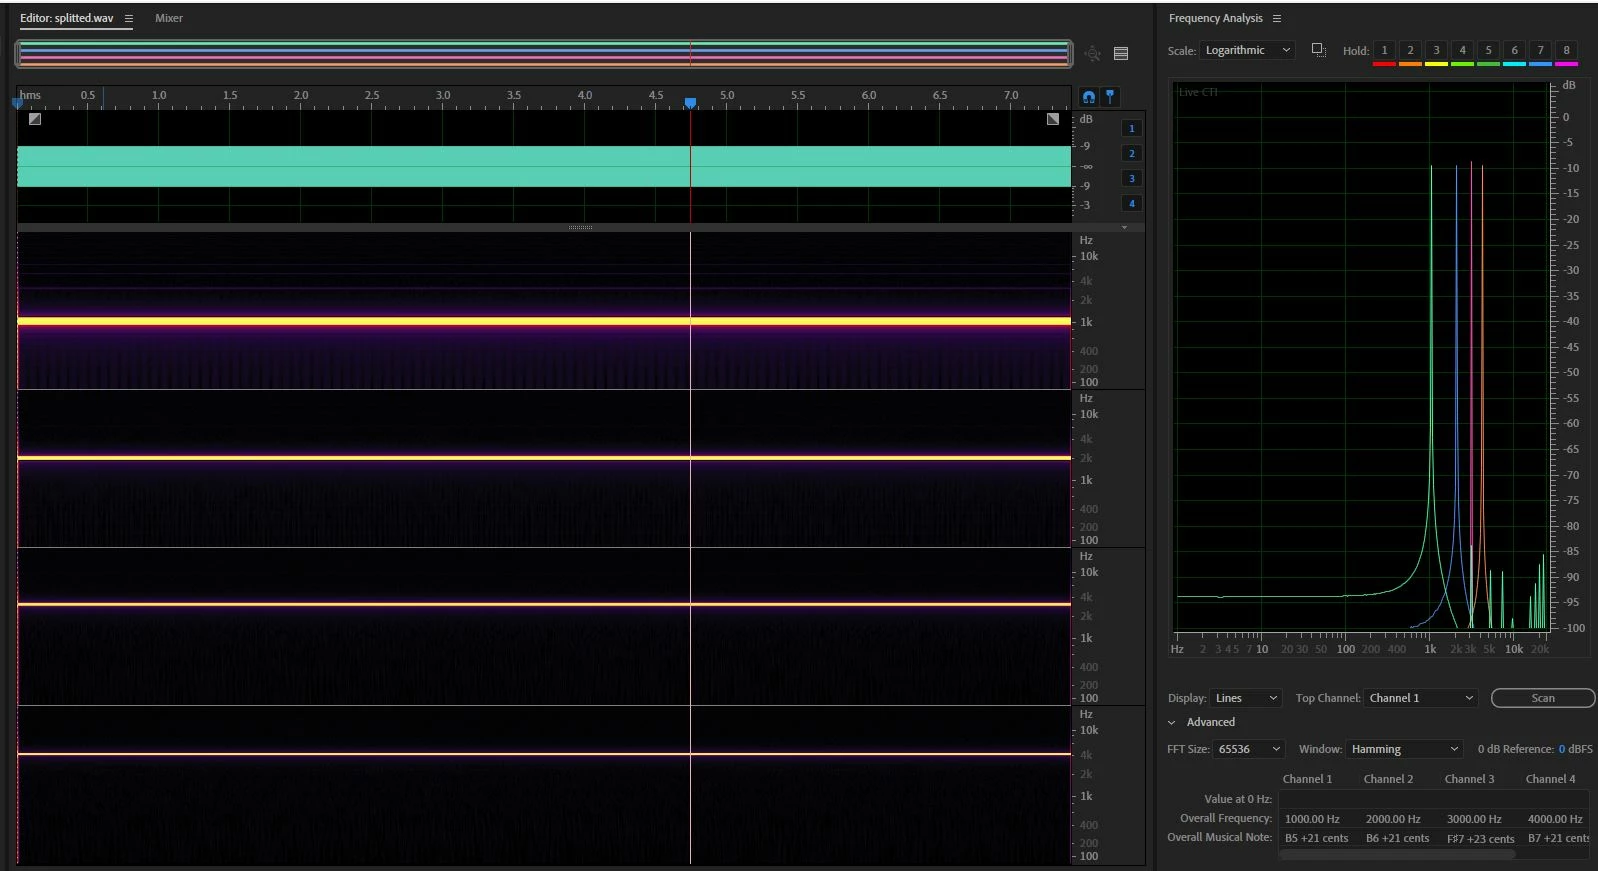Image resolution: width=1598 pixels, height=871 pixels.
Task: Click the Channel 4 frequency value 4000.00 Hz
Action: (1555, 819)
